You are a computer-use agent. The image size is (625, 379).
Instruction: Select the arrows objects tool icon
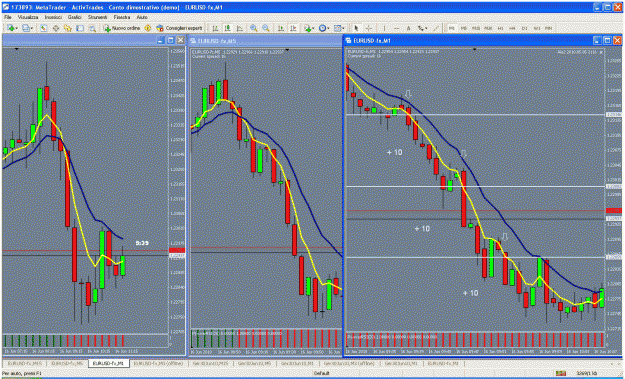tap(421, 28)
